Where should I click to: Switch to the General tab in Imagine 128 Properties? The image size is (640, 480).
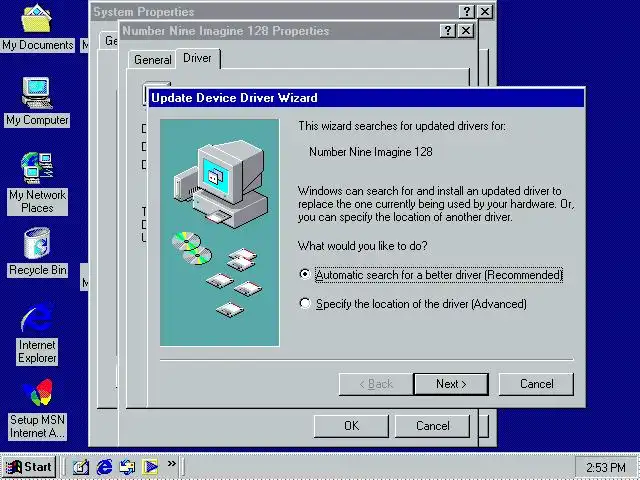(152, 60)
